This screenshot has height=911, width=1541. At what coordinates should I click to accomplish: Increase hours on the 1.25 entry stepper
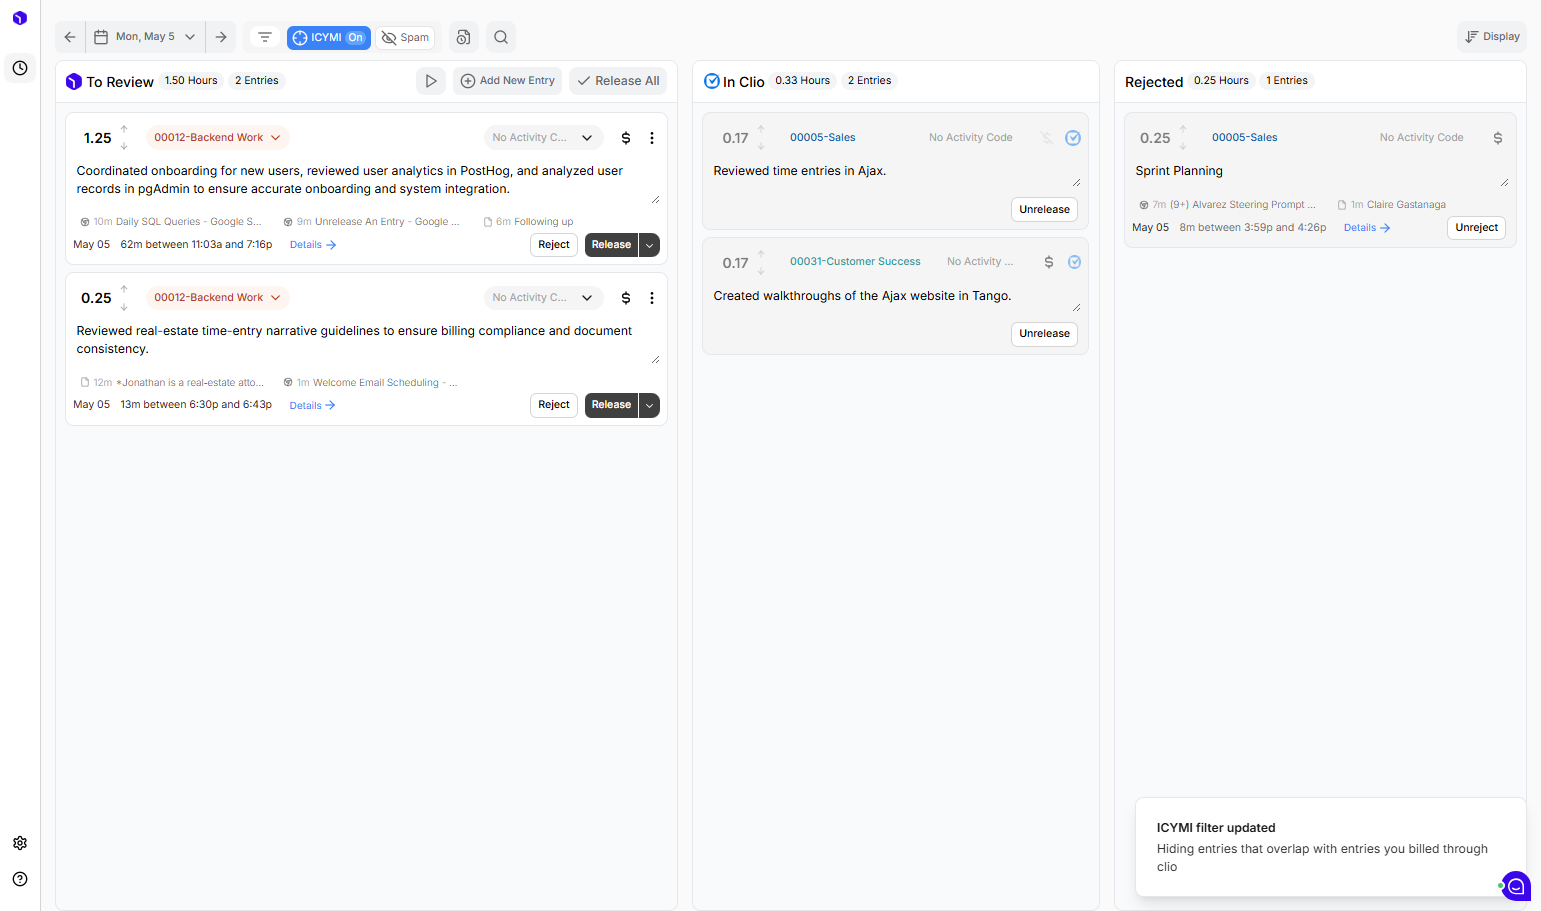pos(124,130)
